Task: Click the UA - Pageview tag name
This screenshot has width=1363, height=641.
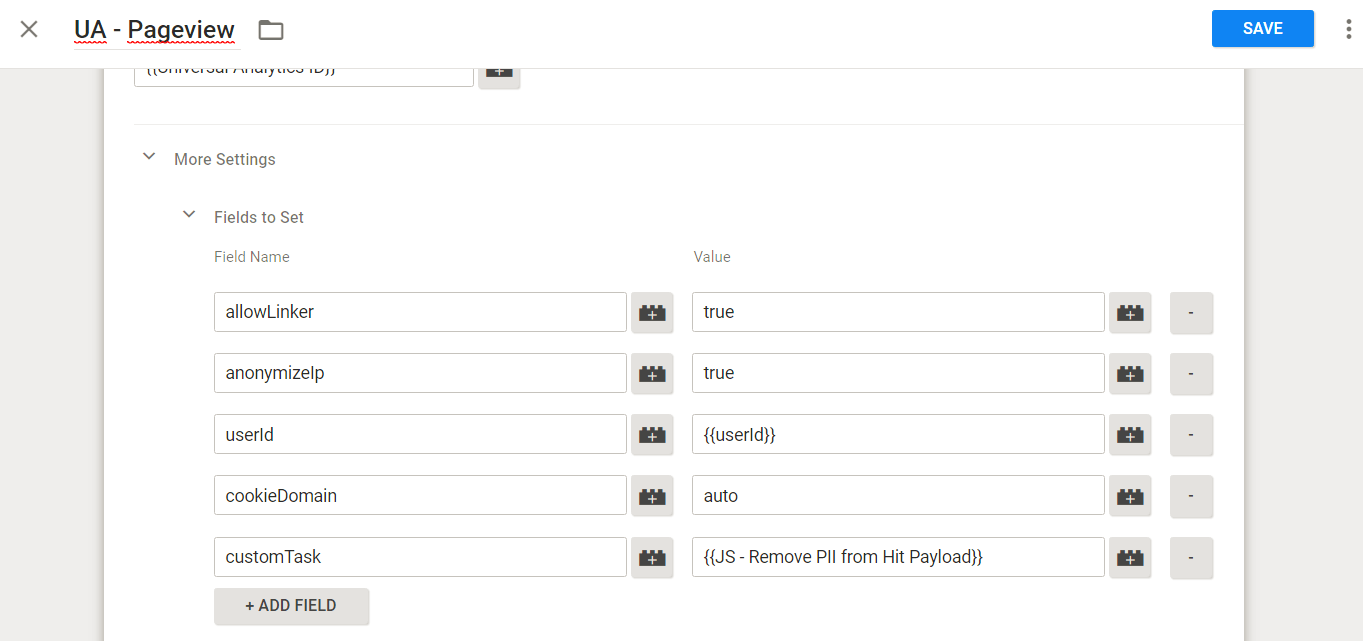Action: coord(155,30)
